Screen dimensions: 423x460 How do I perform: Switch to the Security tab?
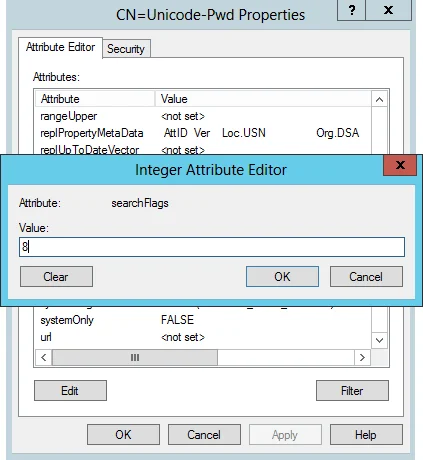coord(126,49)
